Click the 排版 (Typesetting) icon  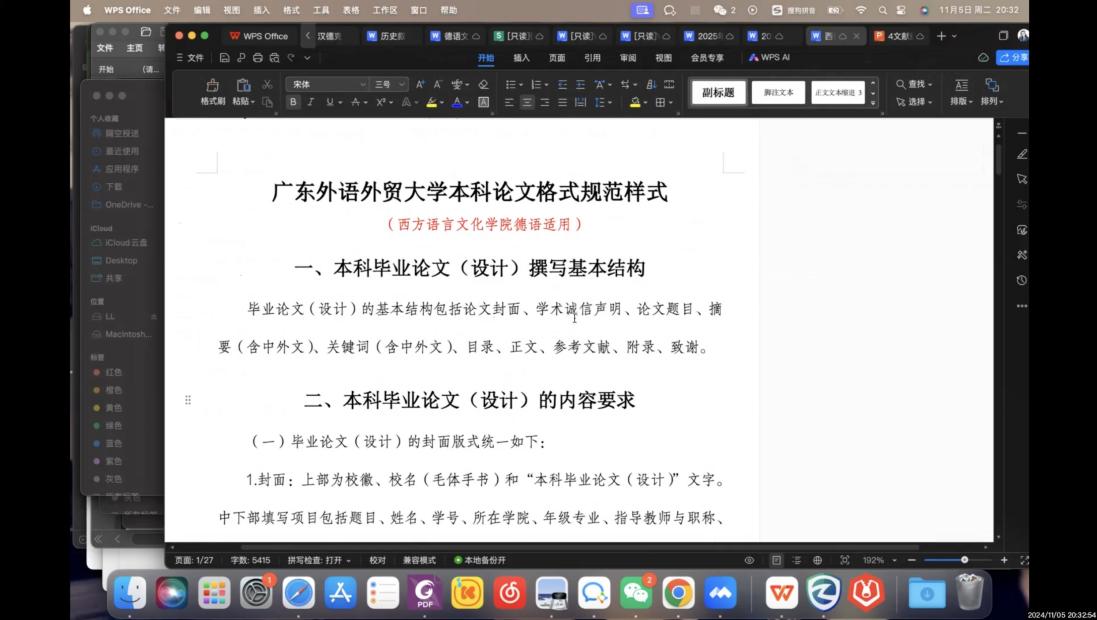tap(961, 93)
